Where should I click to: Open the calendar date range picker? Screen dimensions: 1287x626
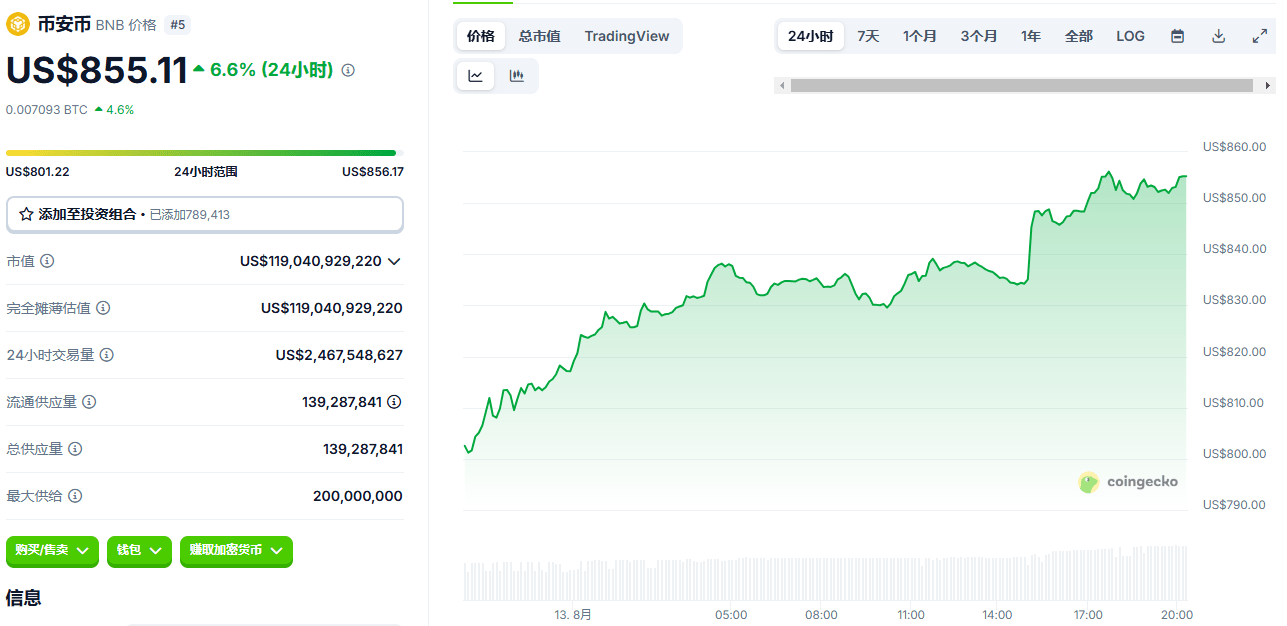[x=1178, y=36]
